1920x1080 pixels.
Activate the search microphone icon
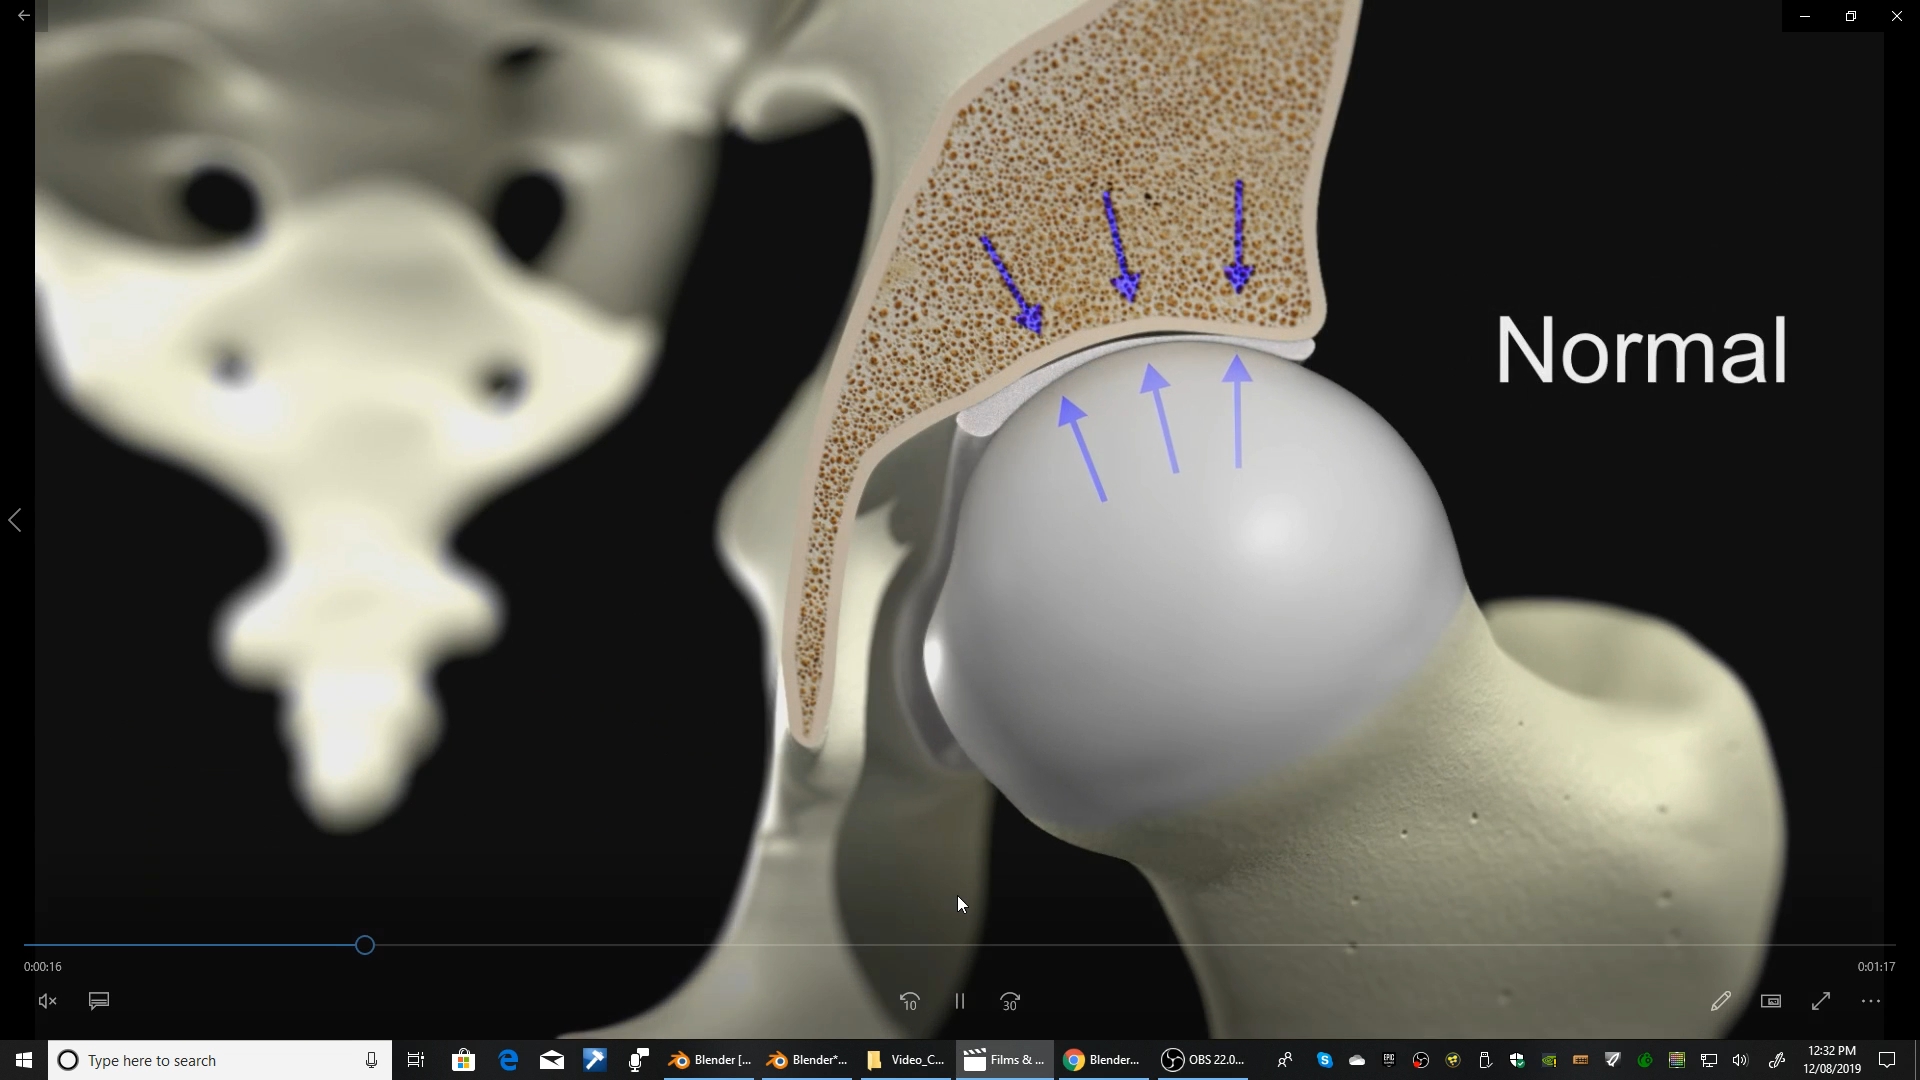pos(372,1060)
